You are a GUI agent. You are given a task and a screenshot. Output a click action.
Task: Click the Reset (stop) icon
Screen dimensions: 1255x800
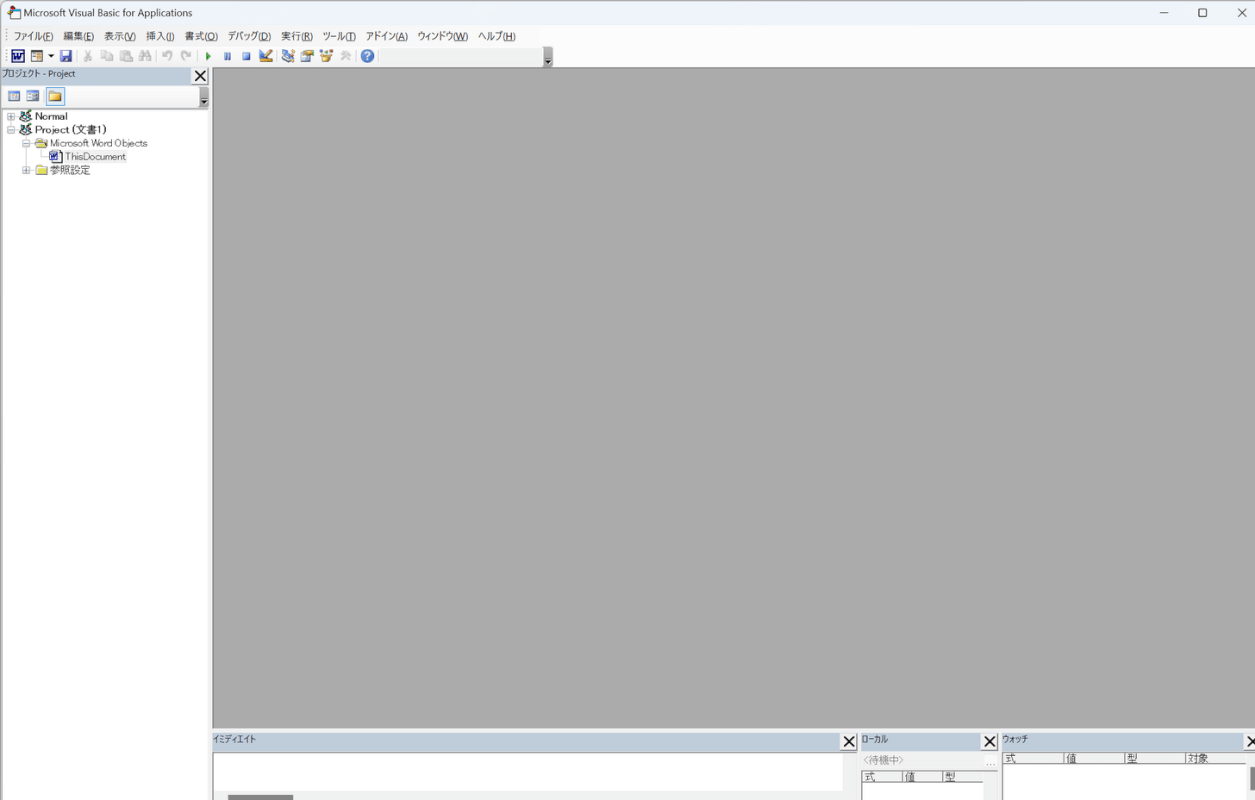pyautogui.click(x=246, y=56)
